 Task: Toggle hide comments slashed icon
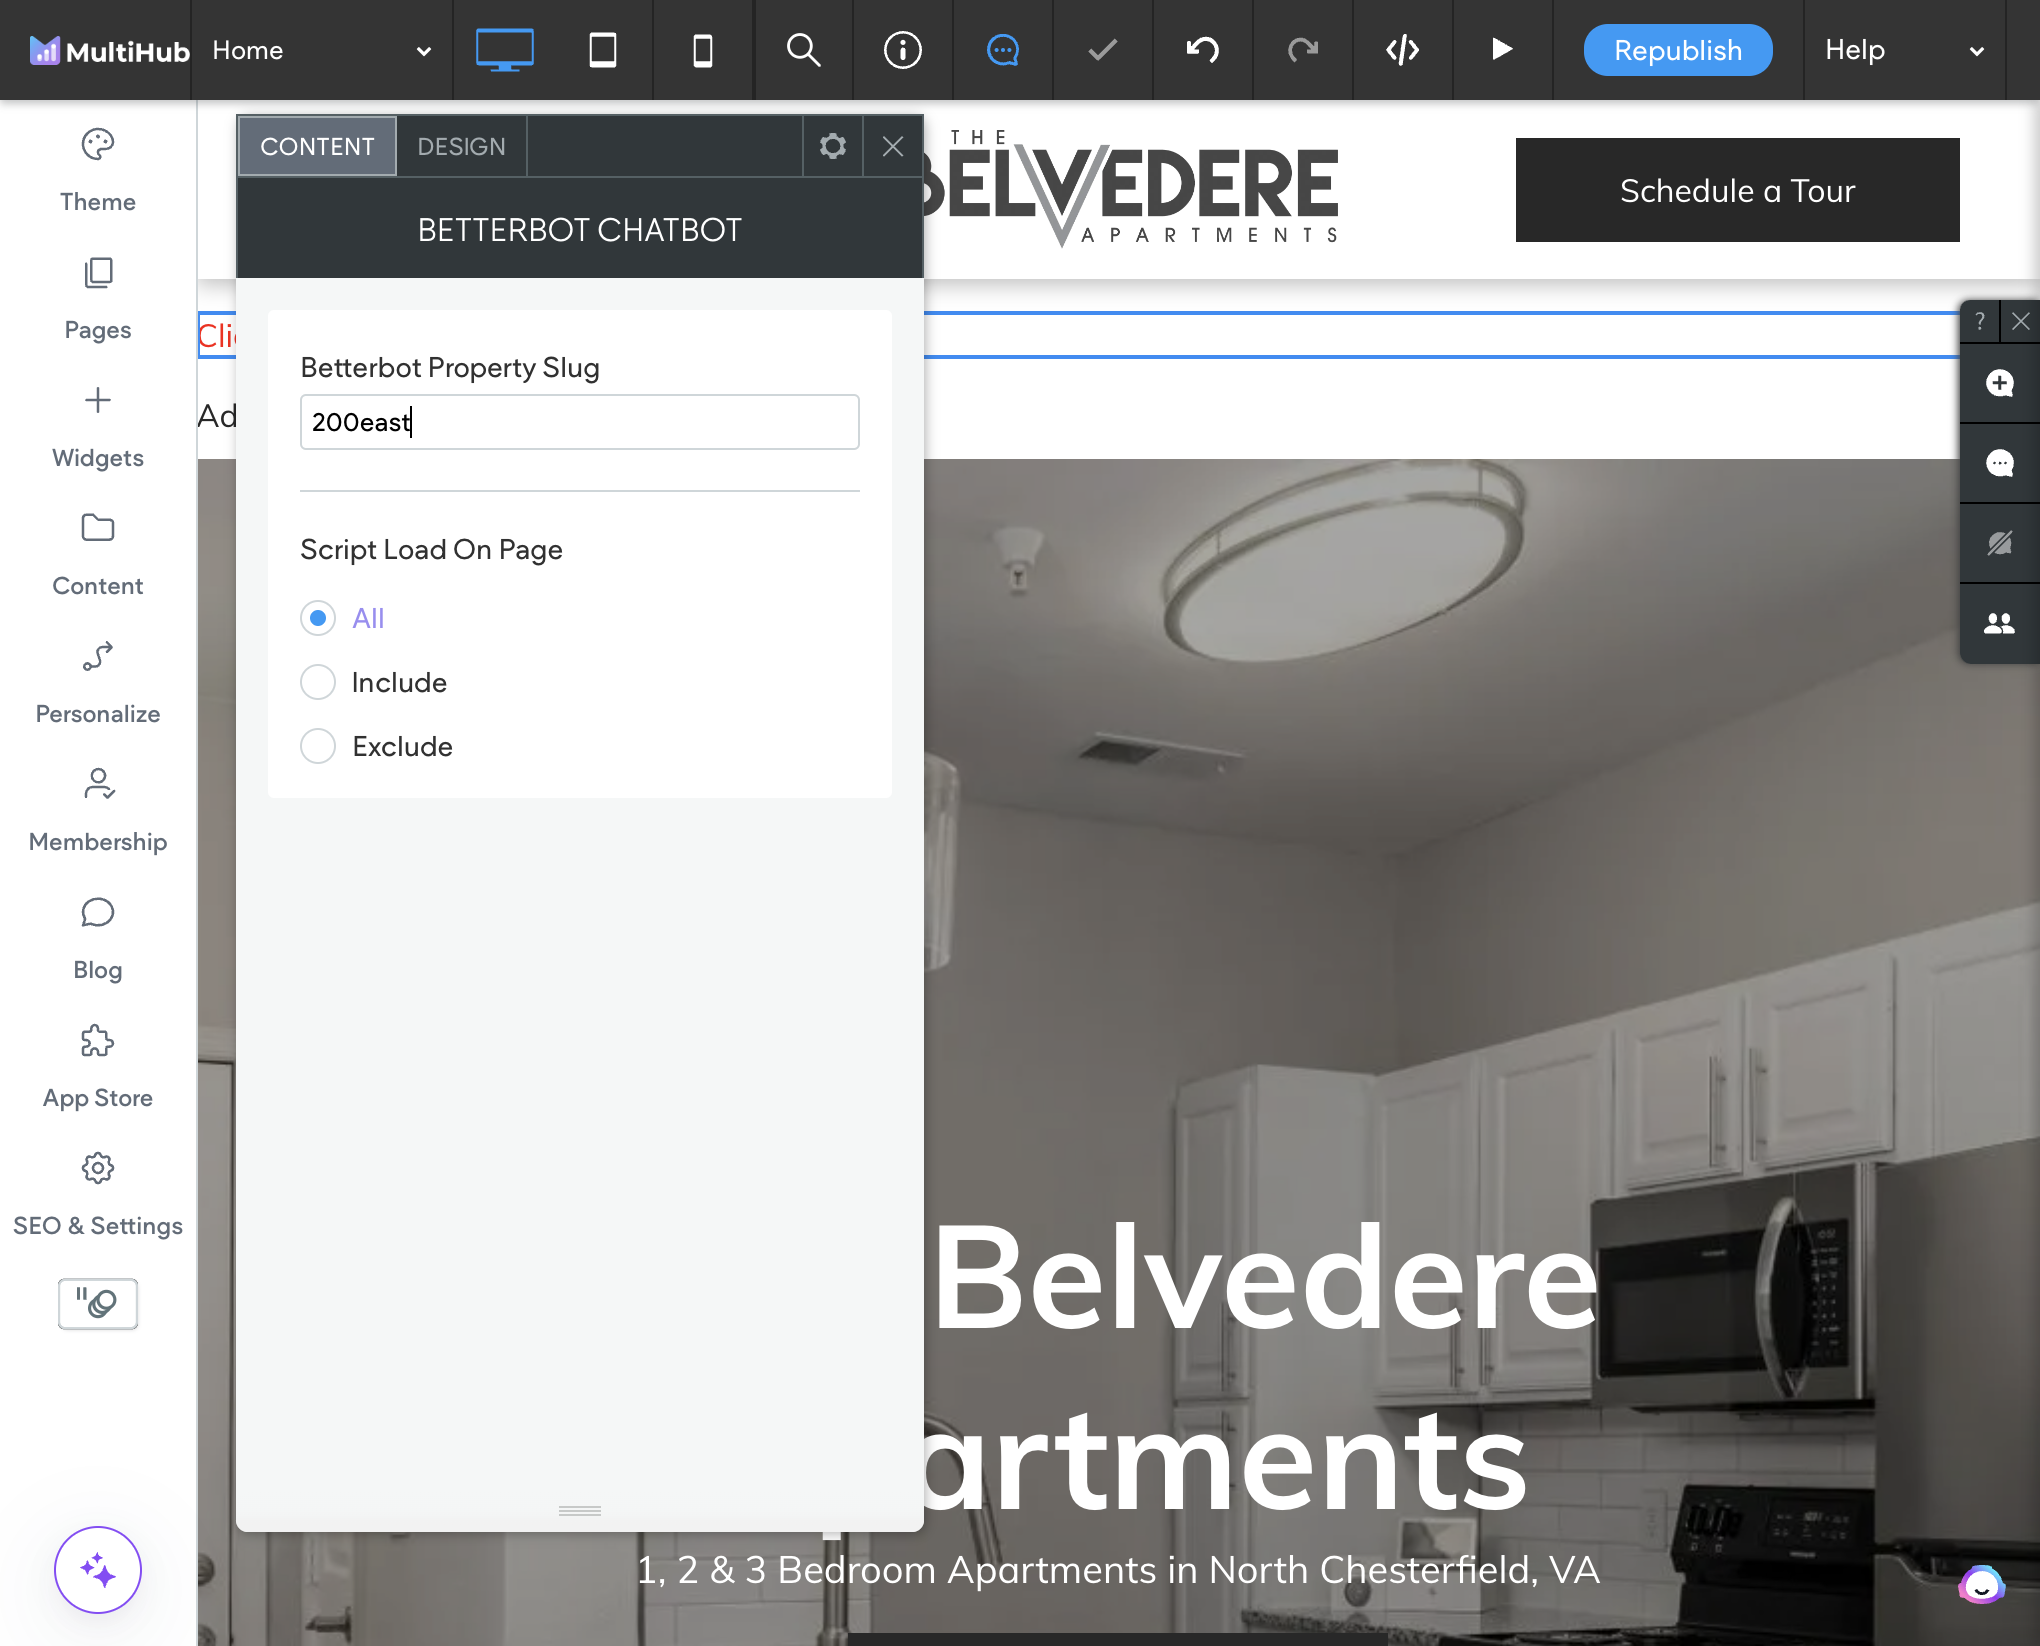click(2000, 543)
